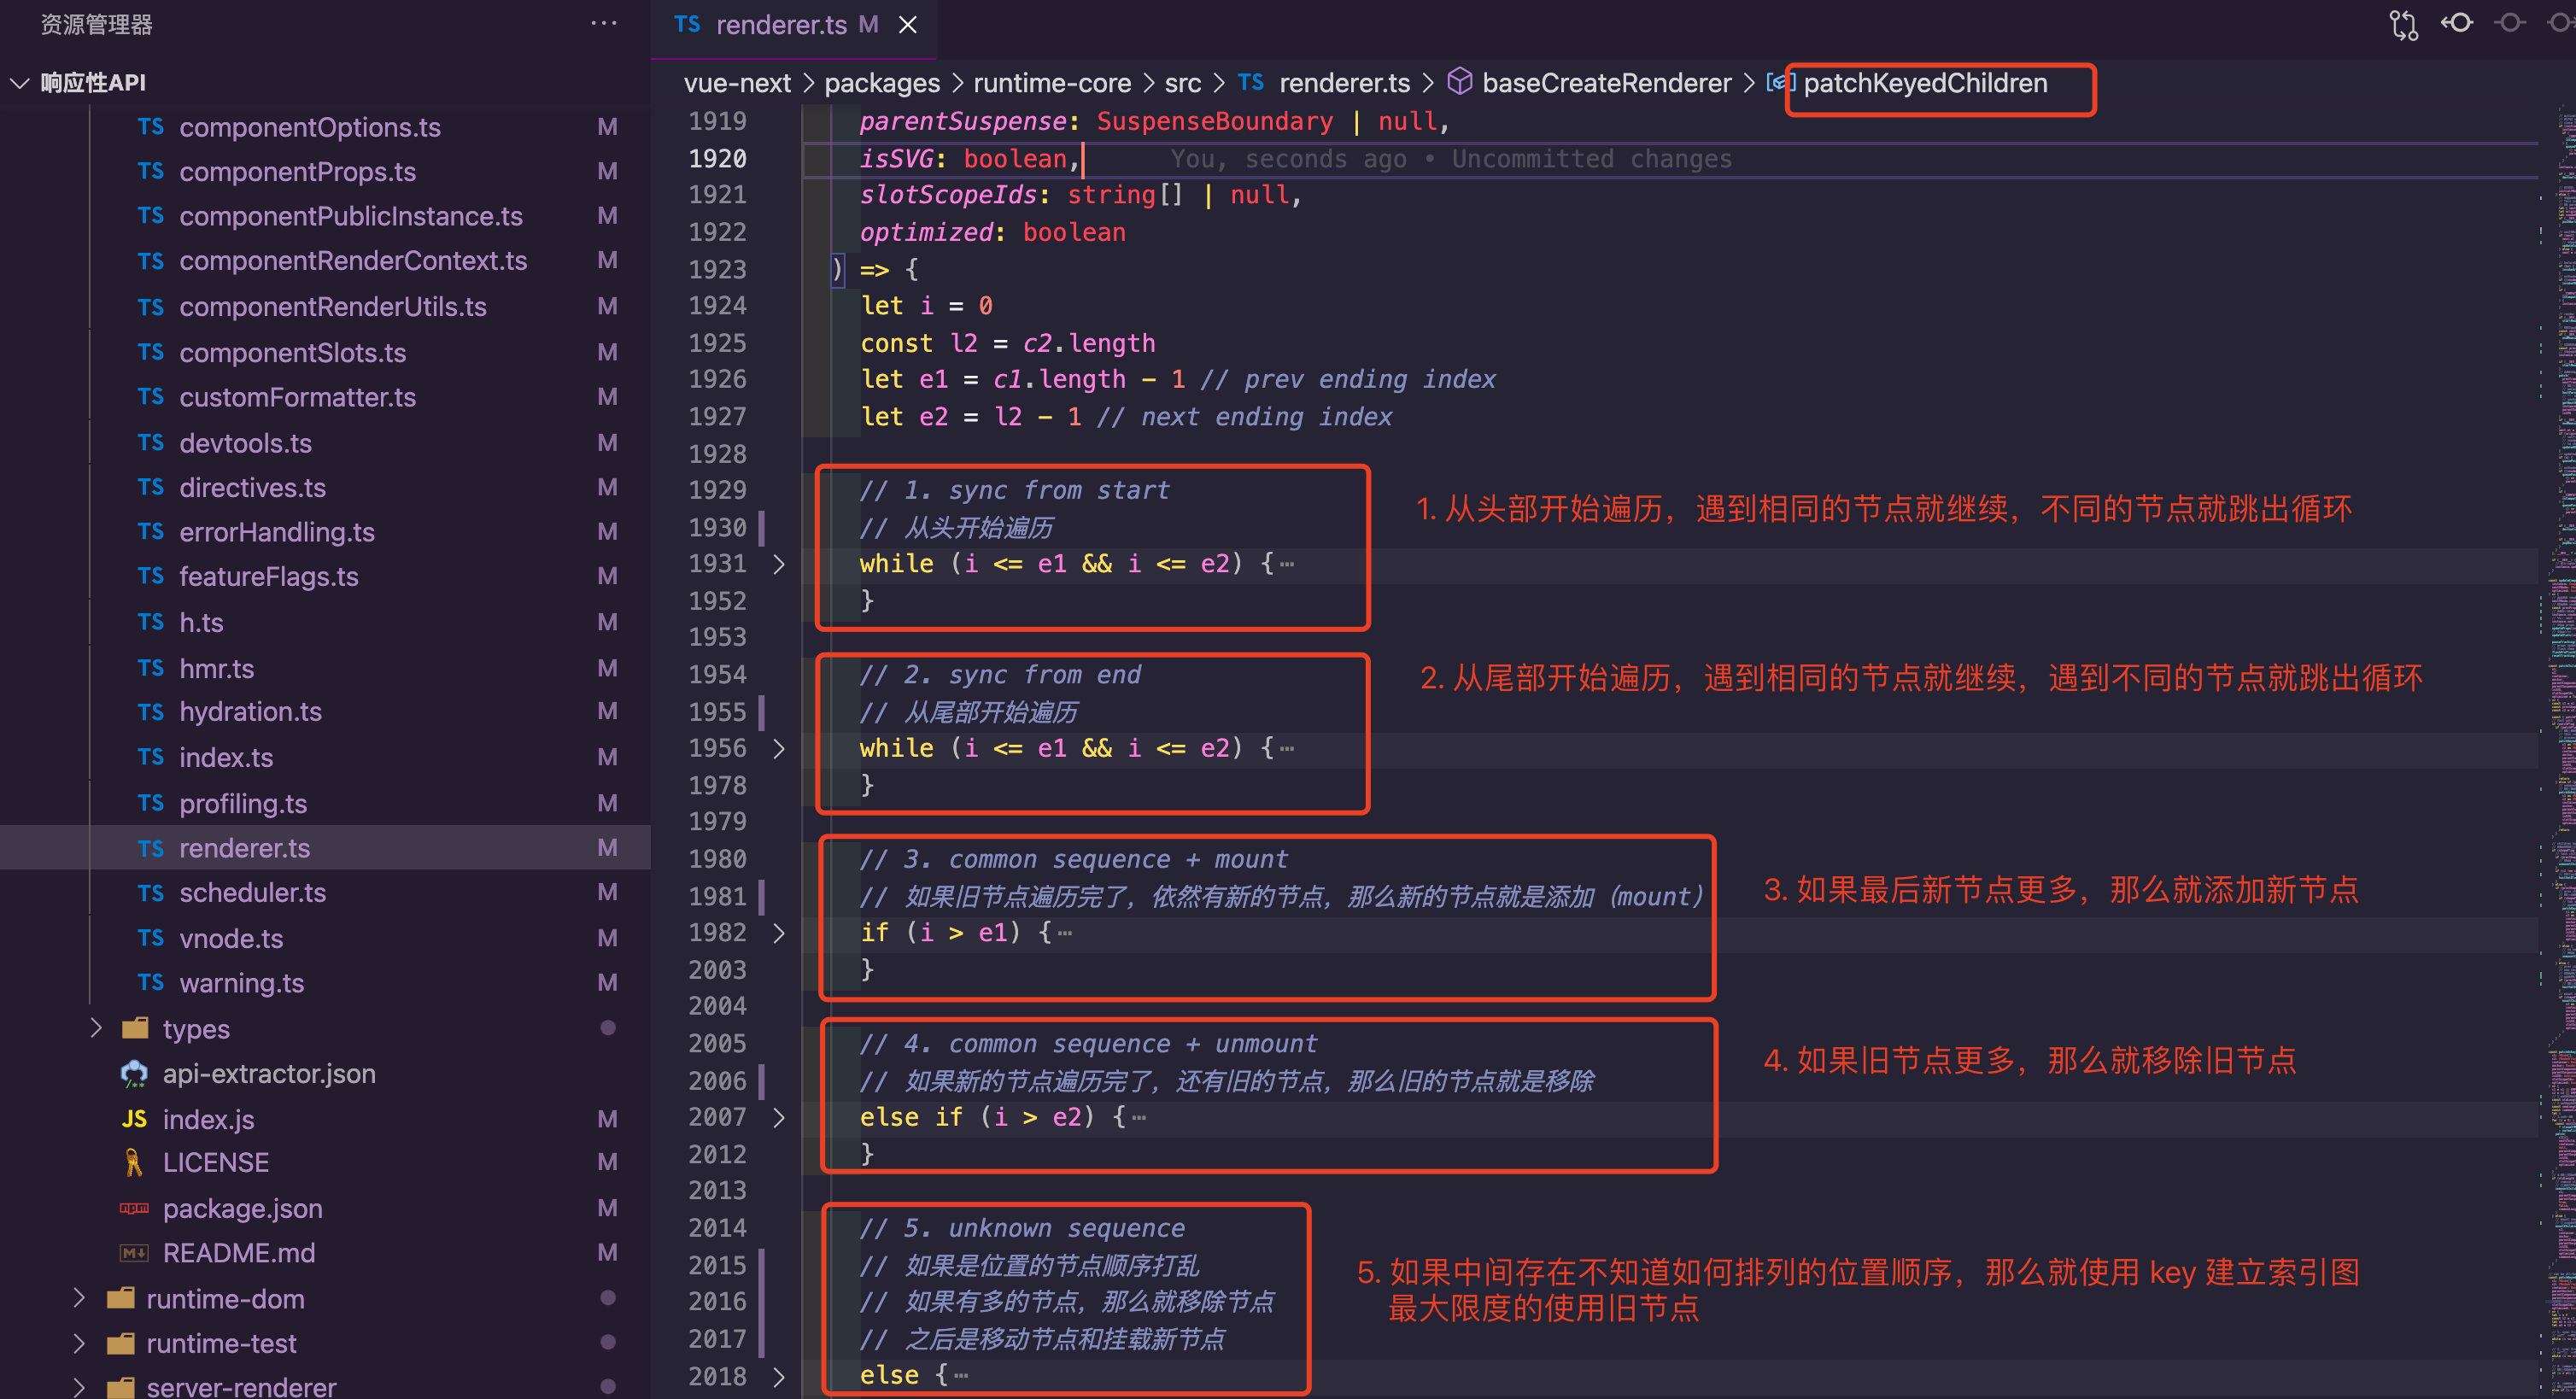Collapse the 响应性API workspace section

tap(20, 83)
